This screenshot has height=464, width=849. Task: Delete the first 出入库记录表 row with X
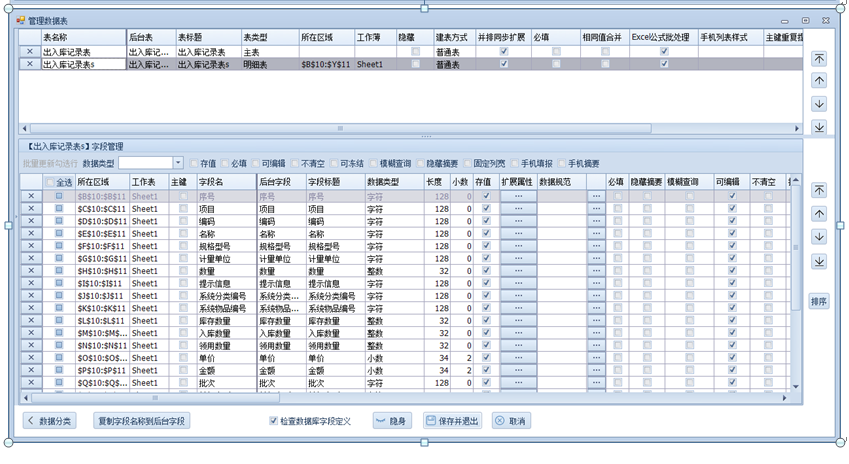click(x=29, y=52)
